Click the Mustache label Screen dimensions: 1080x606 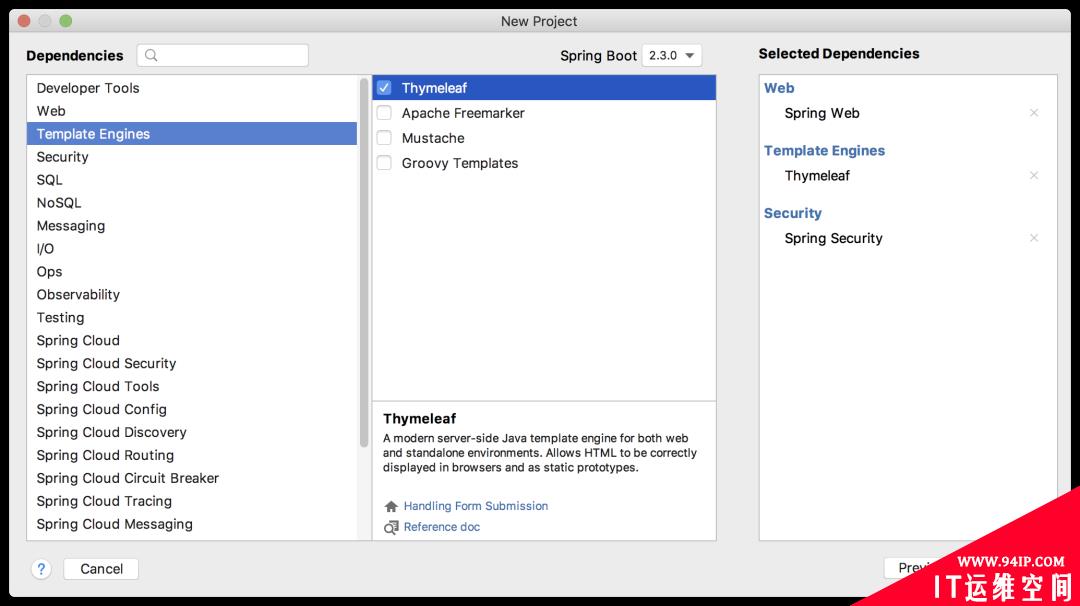[433, 138]
